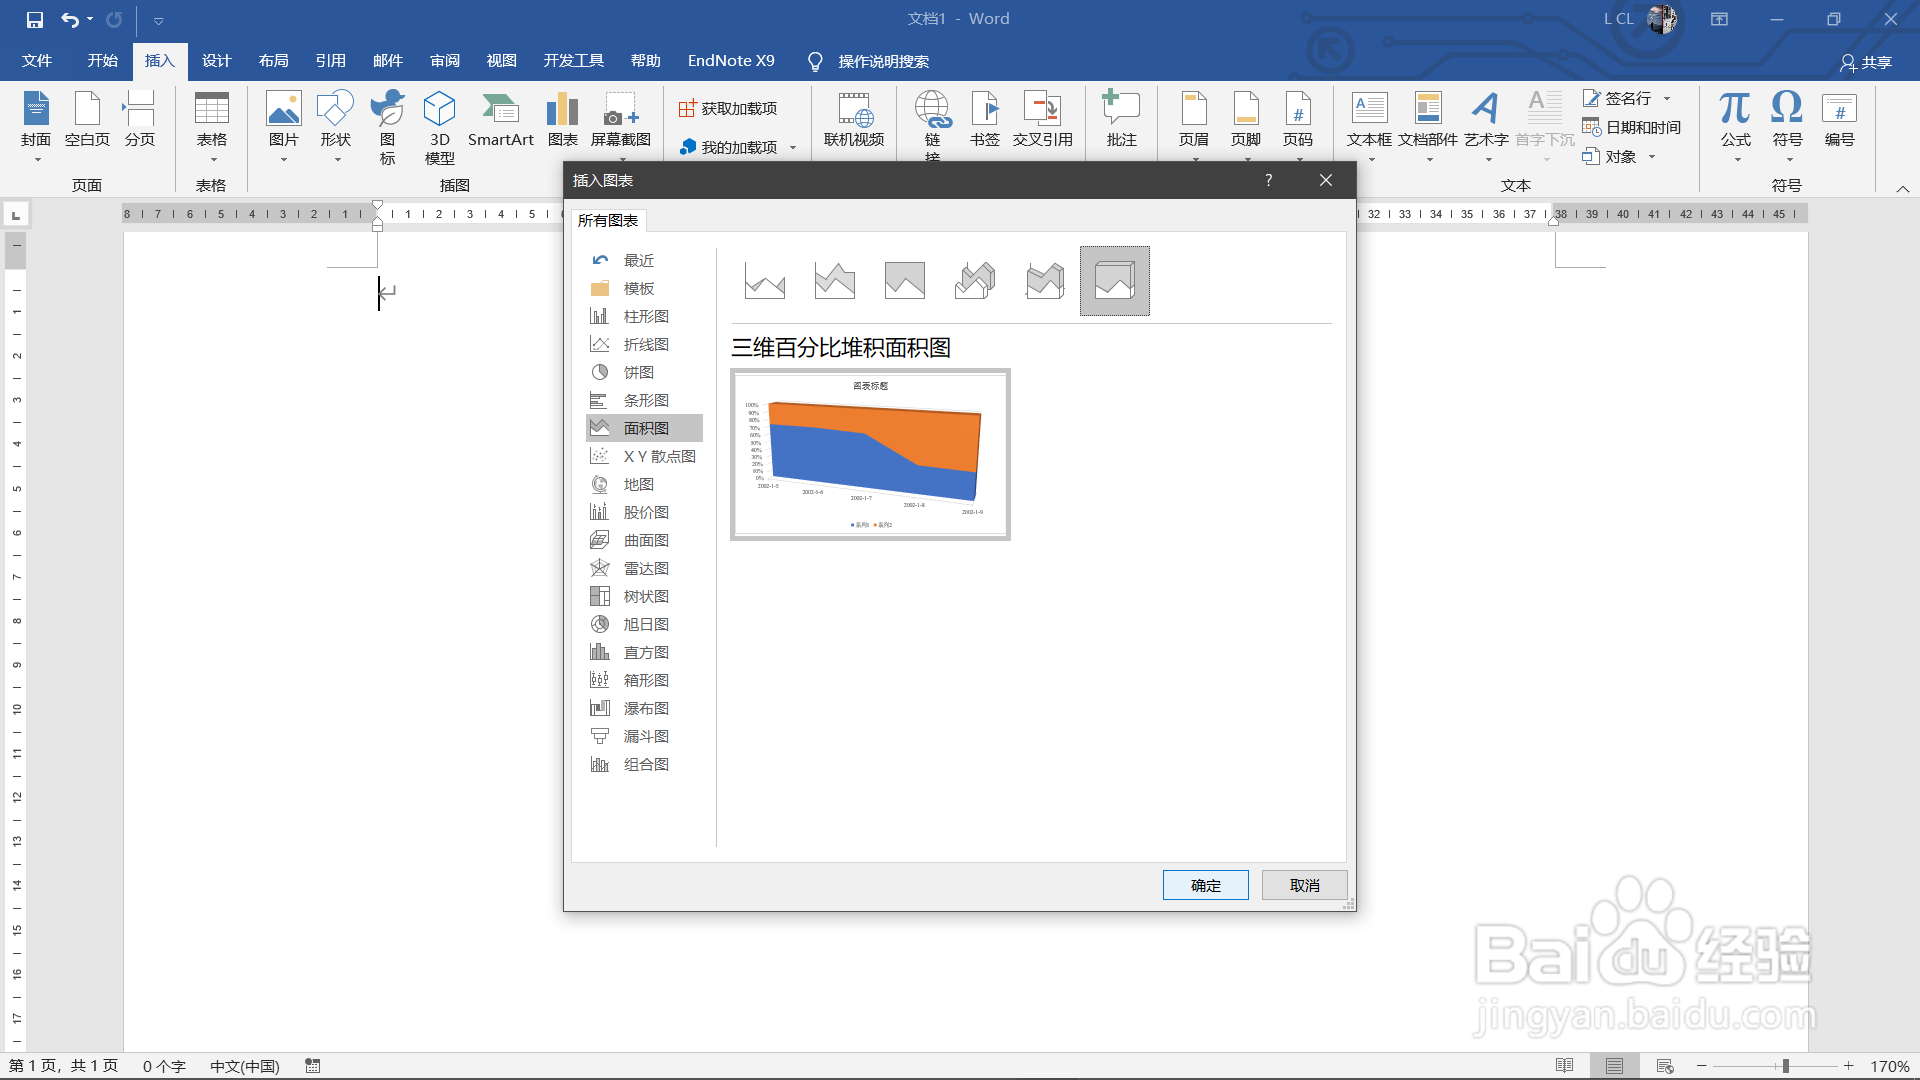
Task: Click the 确定 button
Action: pos(1205,885)
